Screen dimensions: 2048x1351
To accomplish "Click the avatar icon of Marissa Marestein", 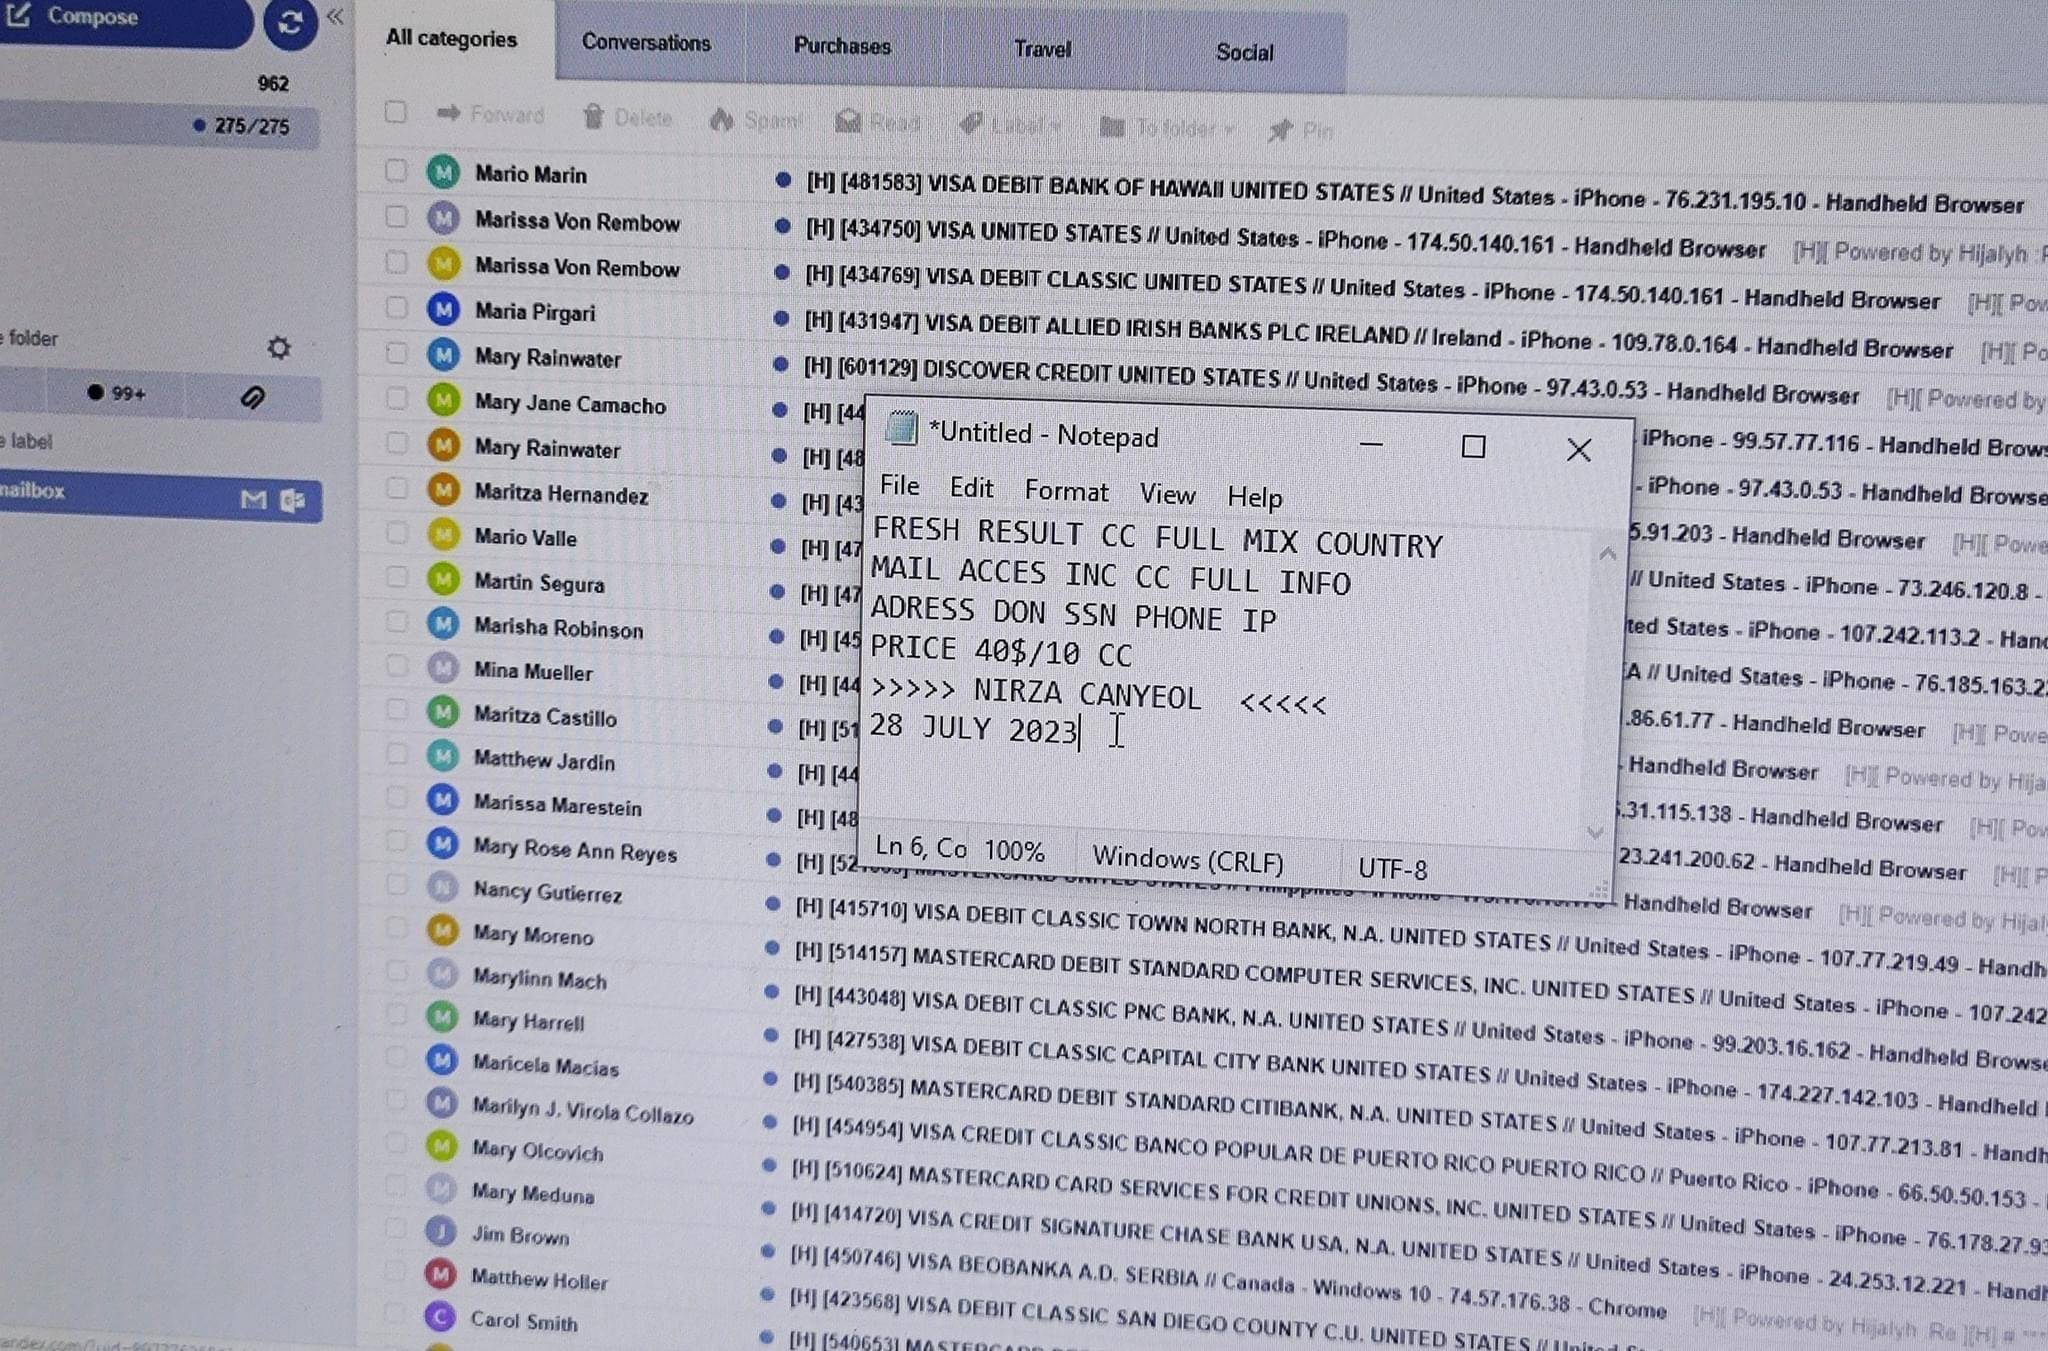I will [x=443, y=799].
